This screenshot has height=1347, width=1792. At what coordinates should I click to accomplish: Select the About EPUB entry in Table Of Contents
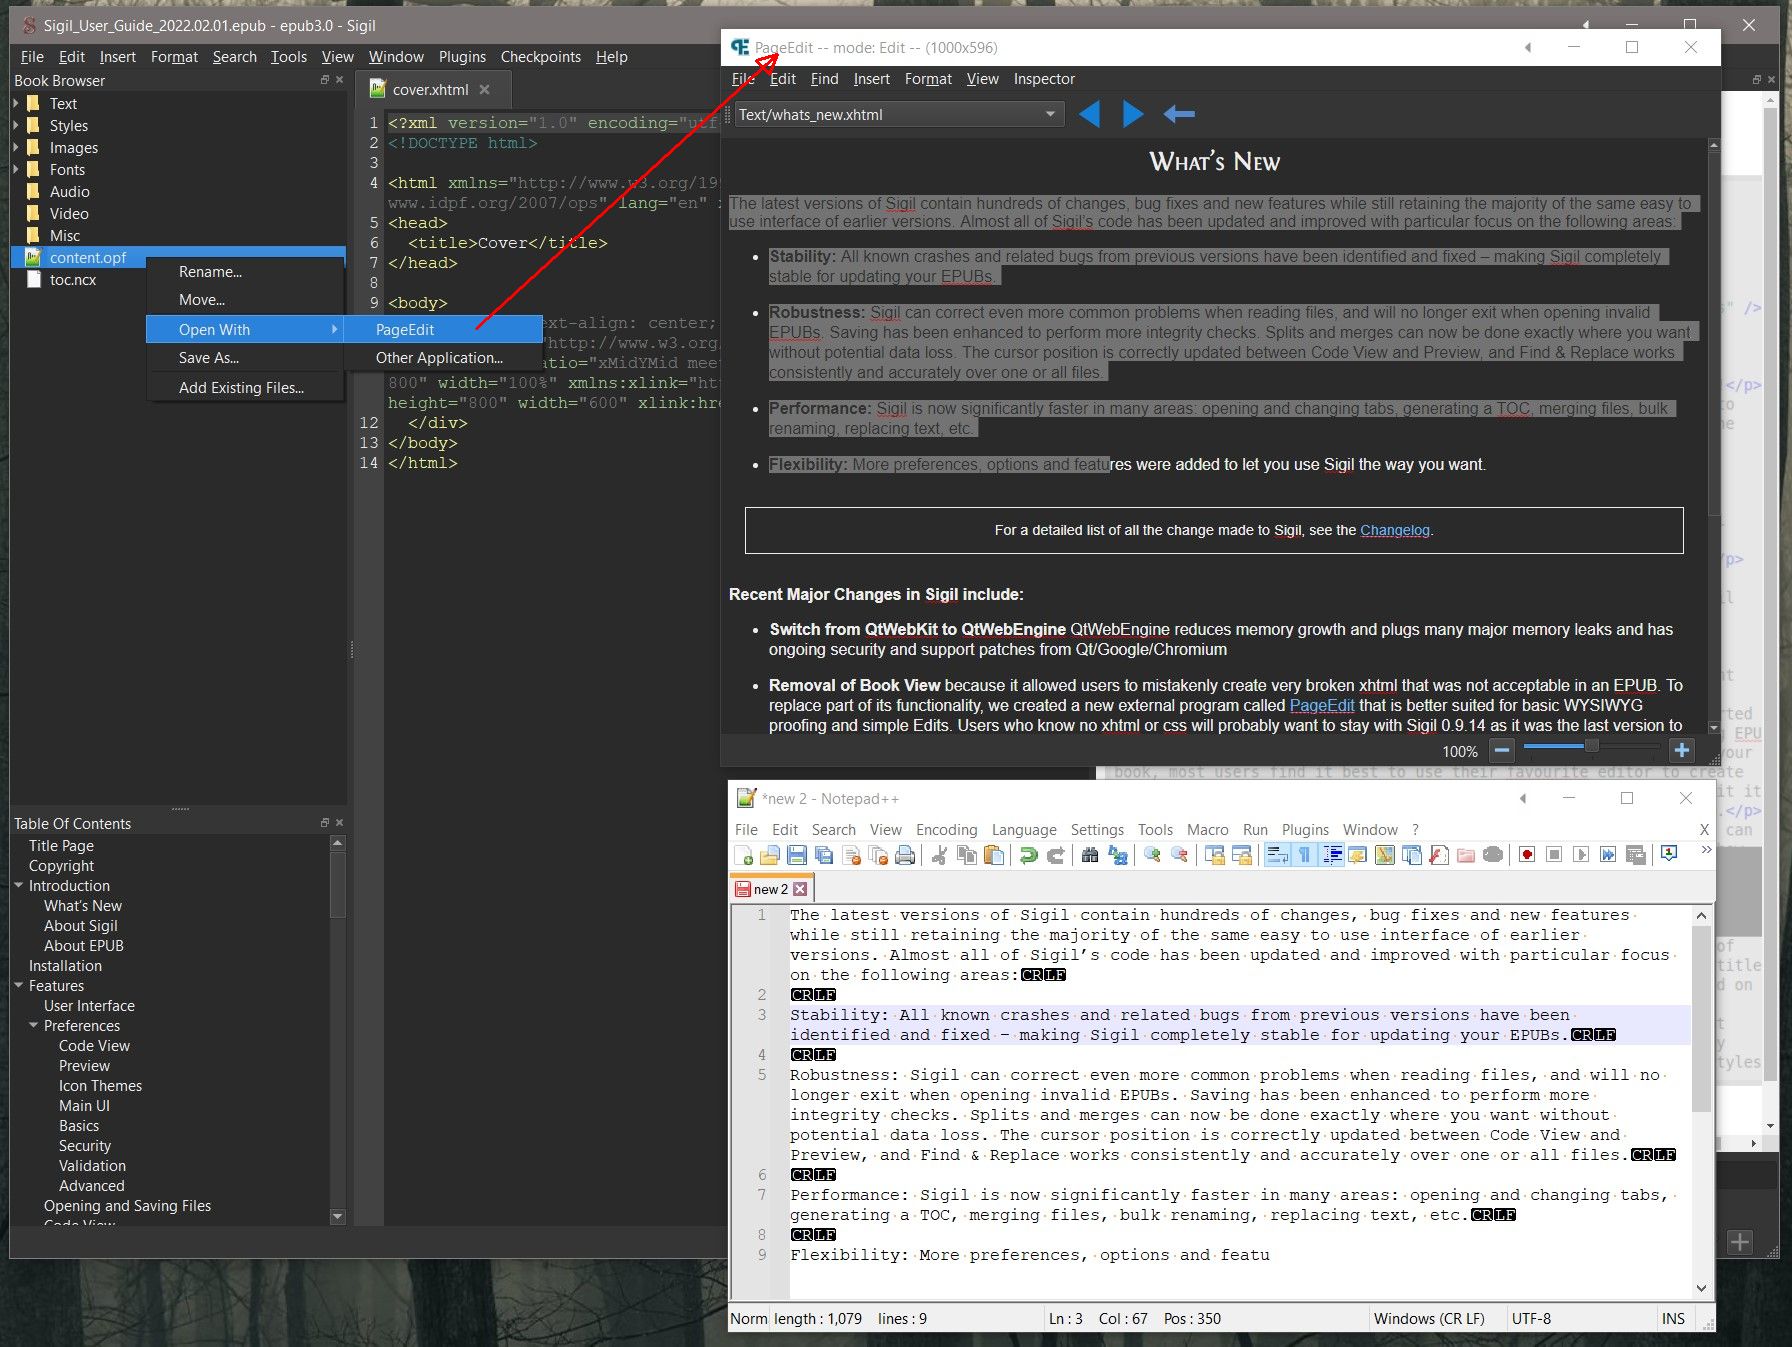click(84, 946)
